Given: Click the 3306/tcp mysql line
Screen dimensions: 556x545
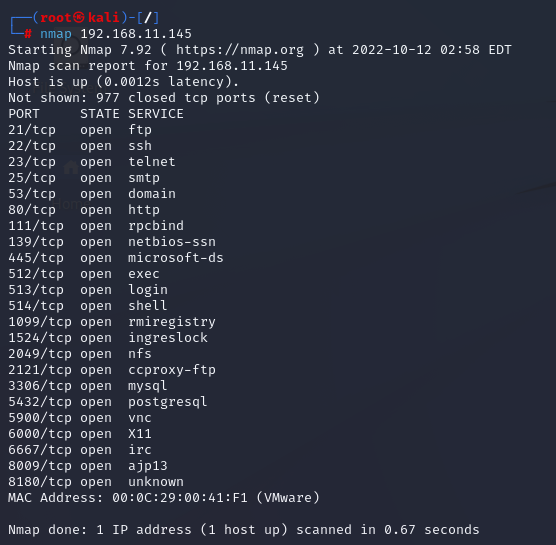Looking at the screenshot, I should [x=88, y=386].
